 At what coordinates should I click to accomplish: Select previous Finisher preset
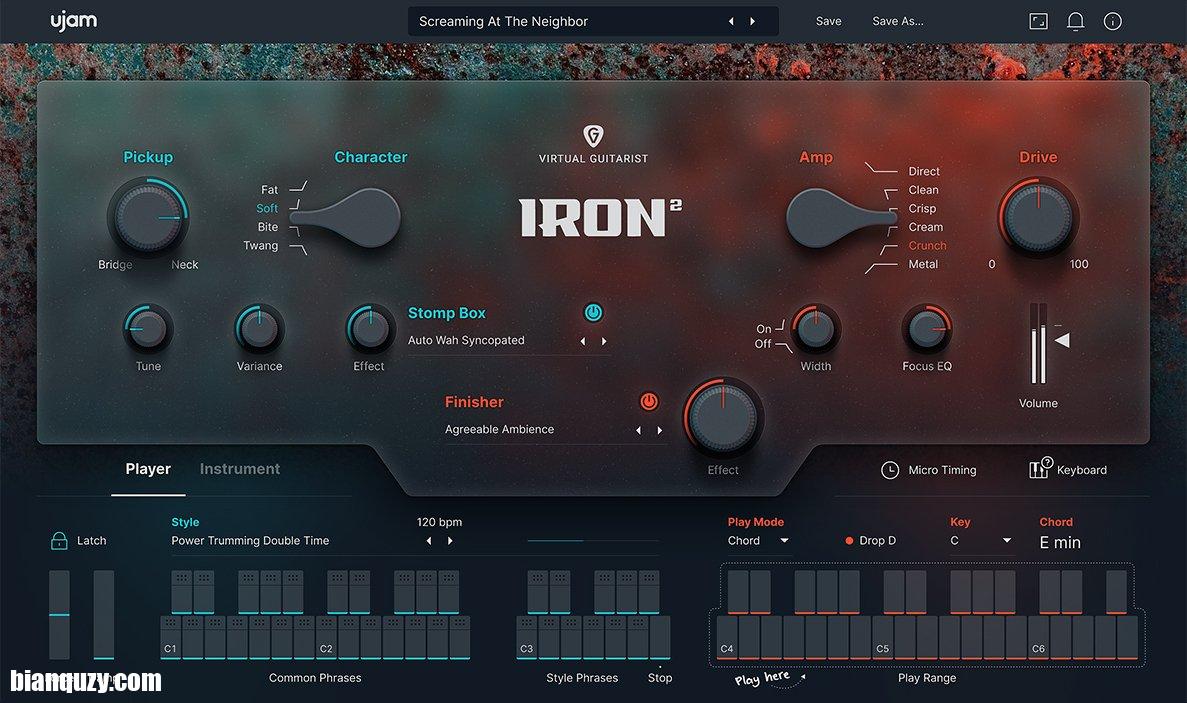pyautogui.click(x=638, y=430)
